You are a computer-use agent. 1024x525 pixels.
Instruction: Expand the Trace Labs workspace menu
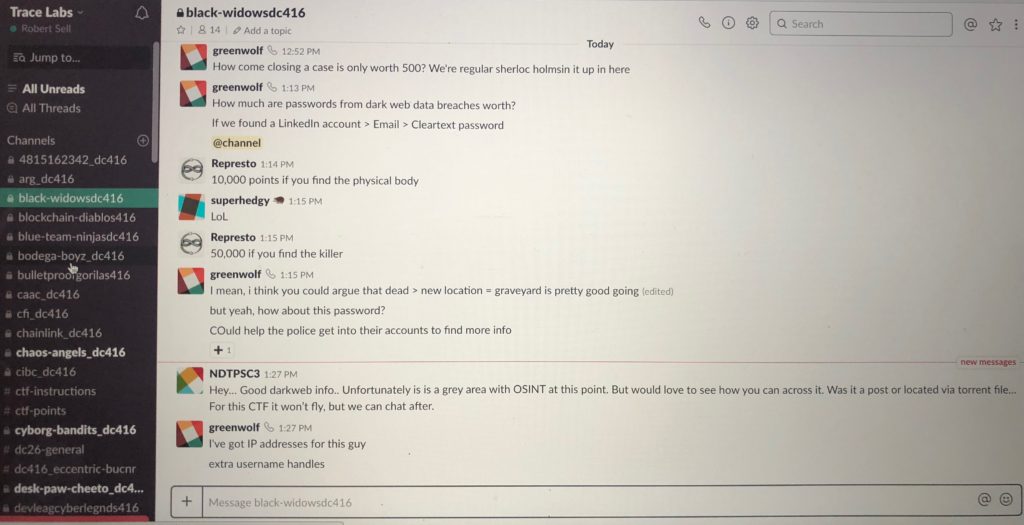pos(46,12)
